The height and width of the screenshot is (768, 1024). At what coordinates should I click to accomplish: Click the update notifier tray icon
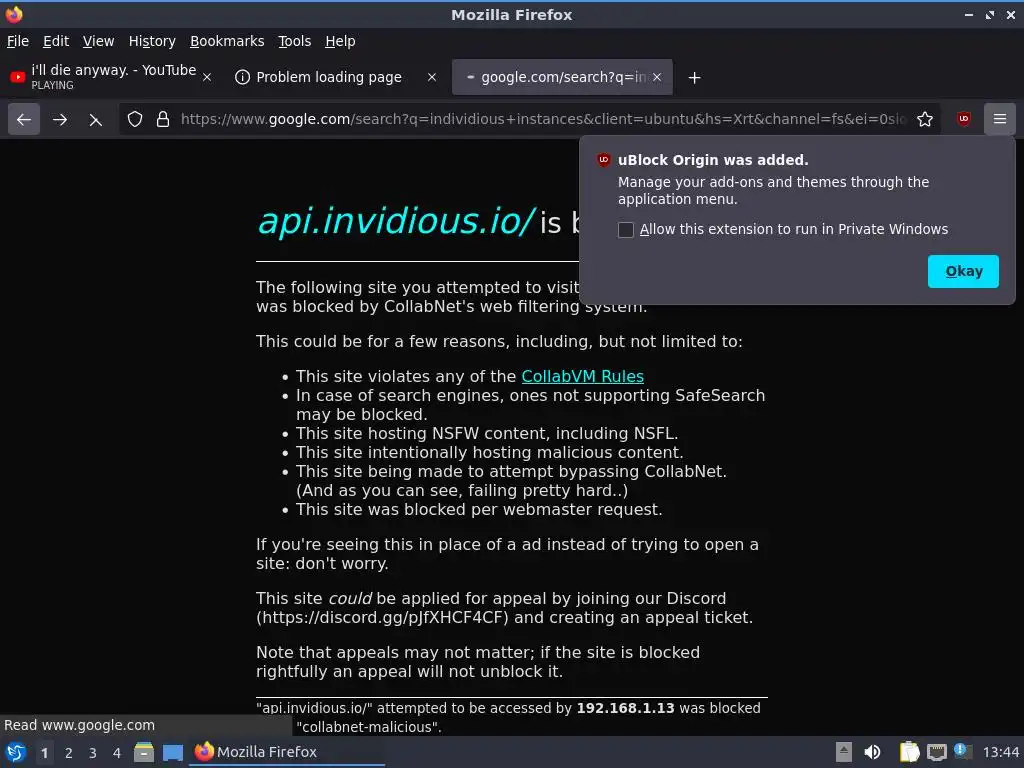click(963, 751)
